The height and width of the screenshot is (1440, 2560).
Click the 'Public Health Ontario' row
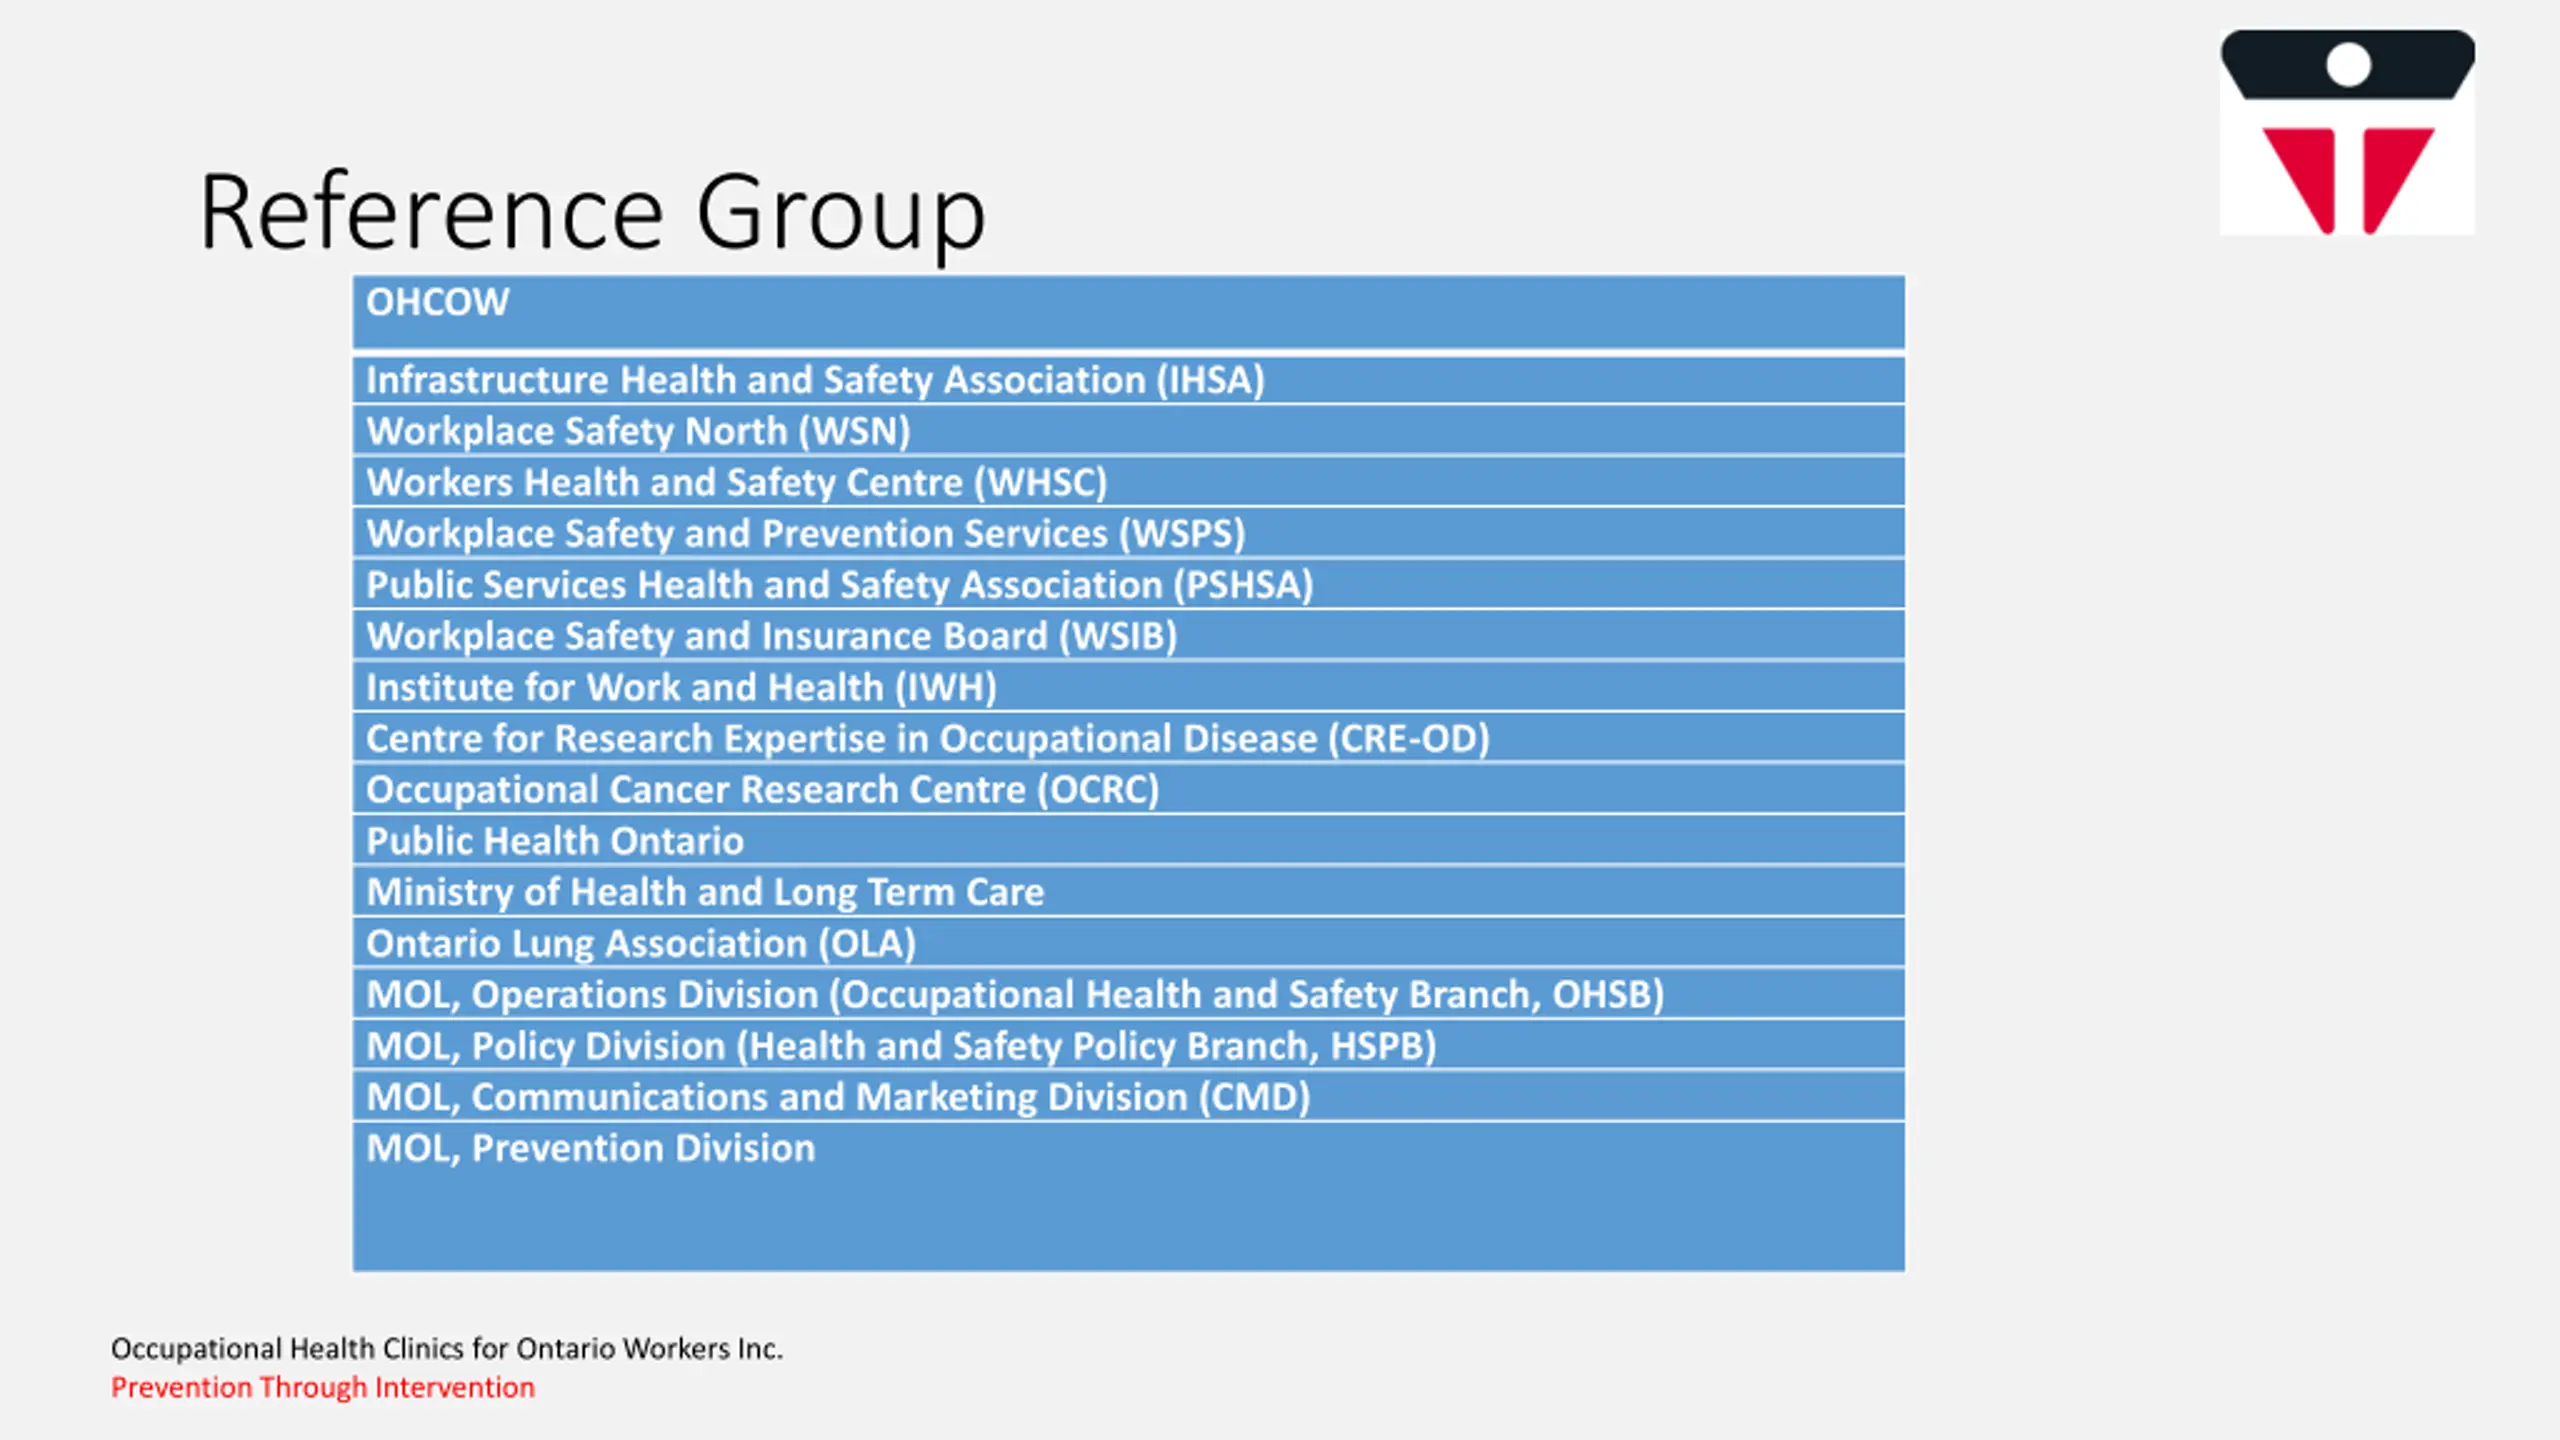1129,840
